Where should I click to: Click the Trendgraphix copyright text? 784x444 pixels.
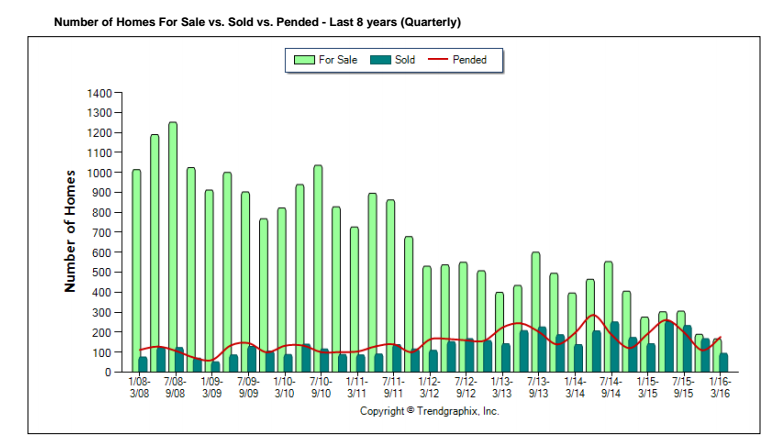click(x=429, y=411)
